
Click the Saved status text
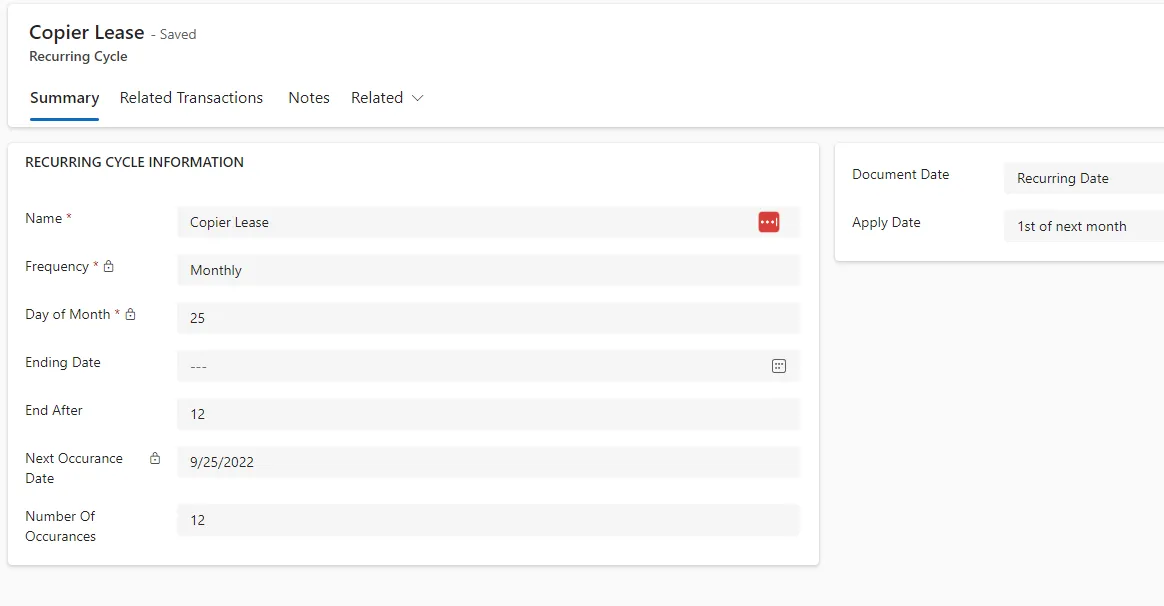point(178,34)
